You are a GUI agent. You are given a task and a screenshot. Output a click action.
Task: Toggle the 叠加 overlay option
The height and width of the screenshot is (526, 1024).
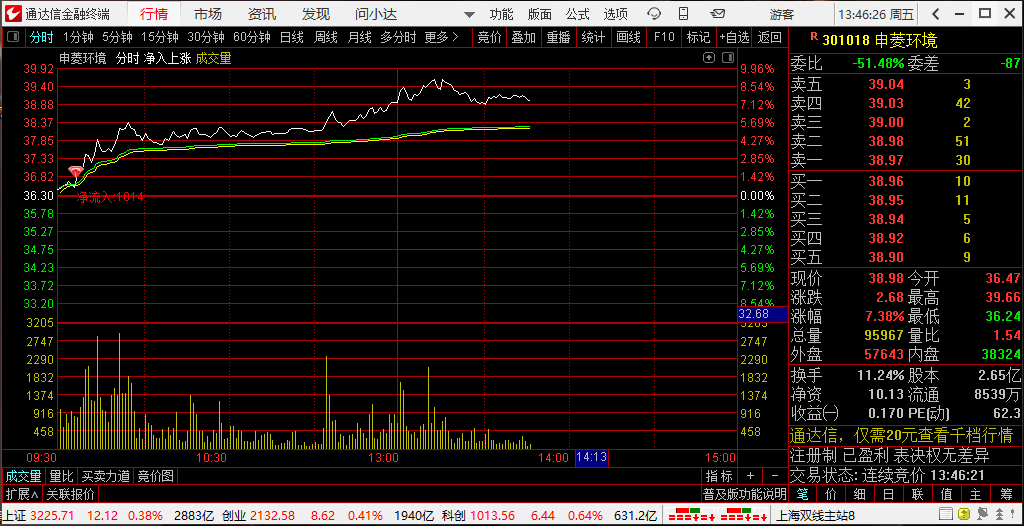coord(523,37)
